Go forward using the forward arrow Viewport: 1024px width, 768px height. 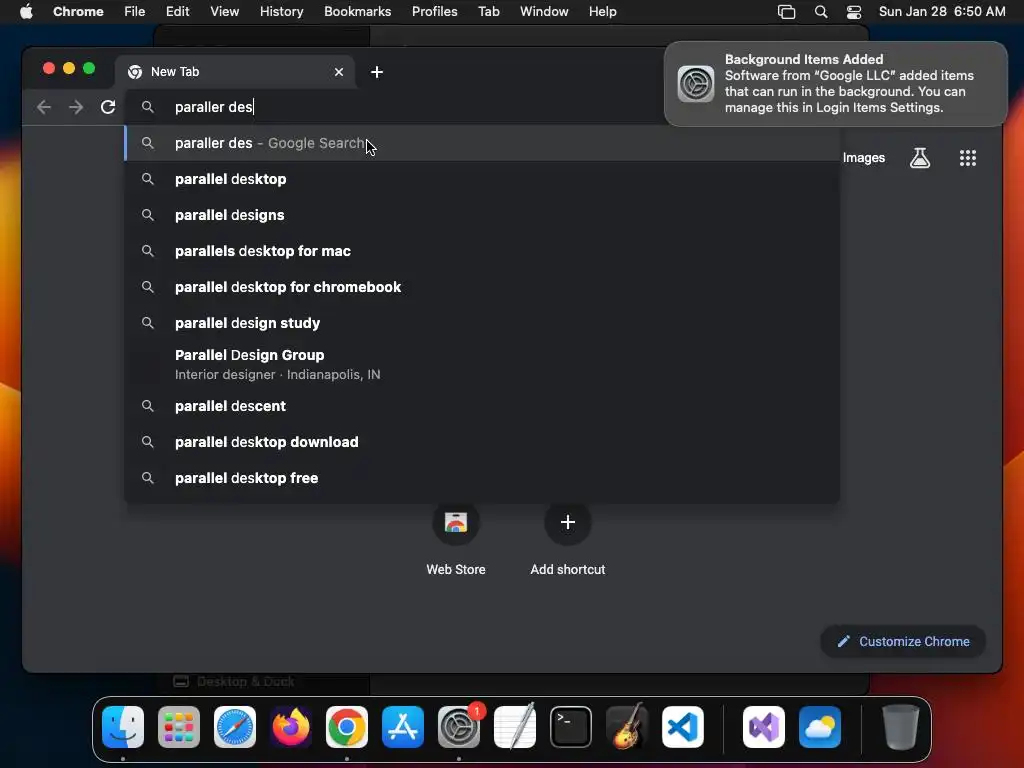(x=76, y=107)
